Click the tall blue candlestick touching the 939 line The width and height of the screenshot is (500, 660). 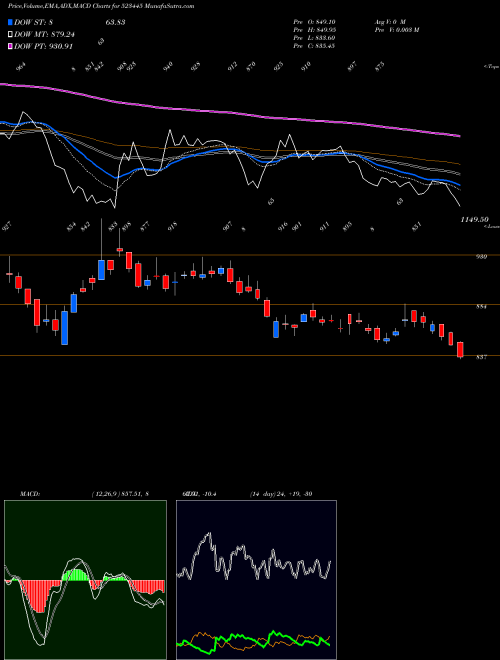point(101,269)
